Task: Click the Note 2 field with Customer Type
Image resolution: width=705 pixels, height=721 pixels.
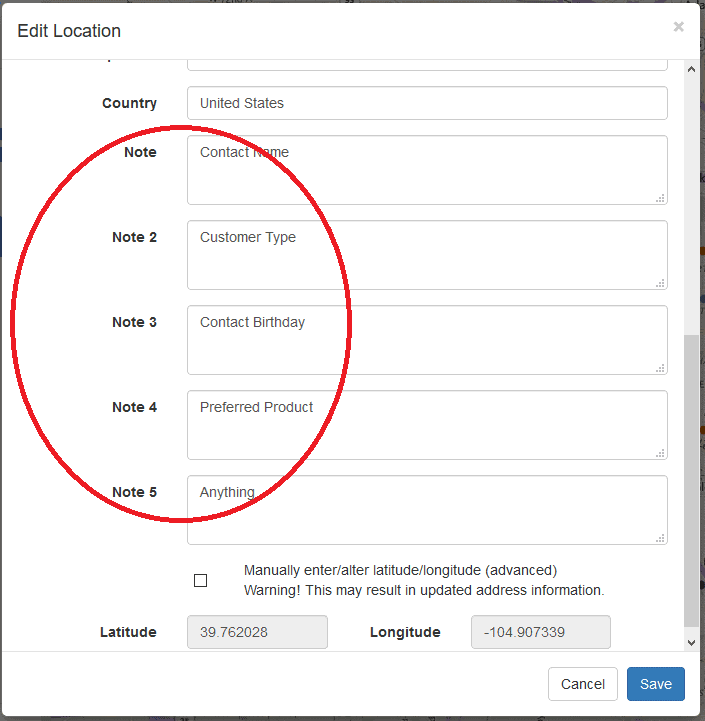Action: 427,255
